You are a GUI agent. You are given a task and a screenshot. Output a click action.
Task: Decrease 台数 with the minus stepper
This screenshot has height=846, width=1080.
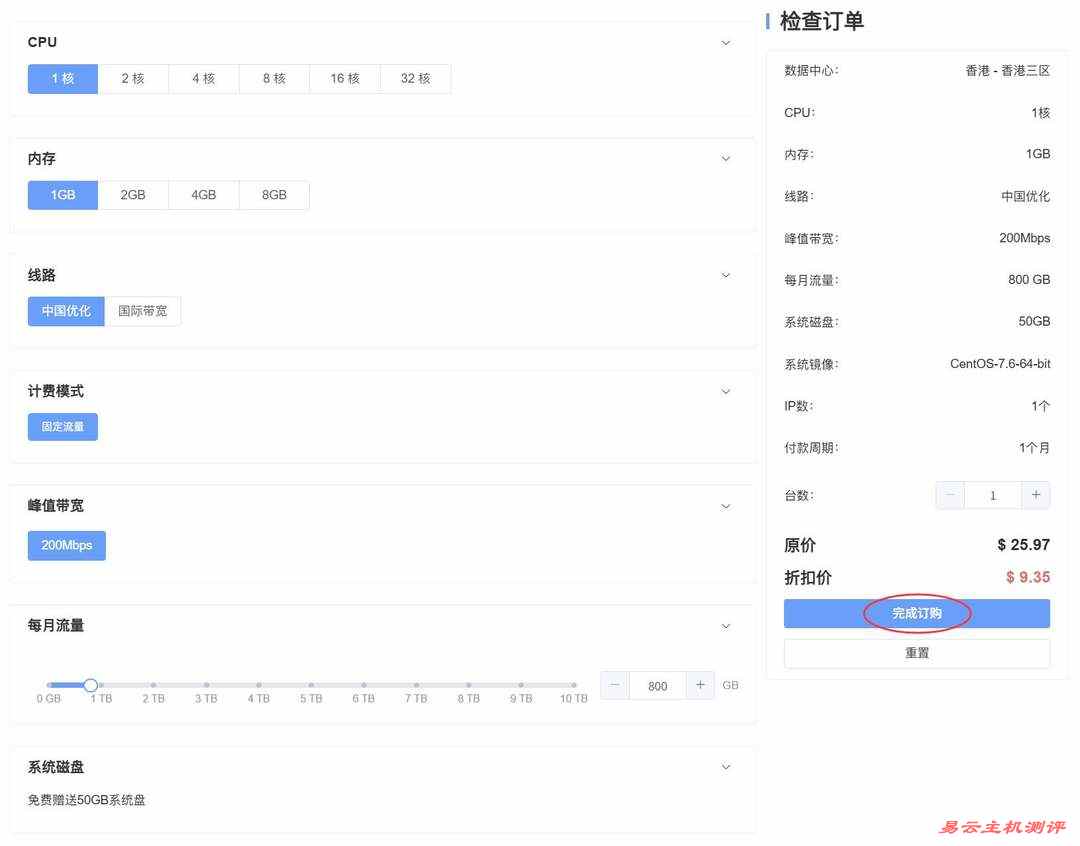coord(949,495)
